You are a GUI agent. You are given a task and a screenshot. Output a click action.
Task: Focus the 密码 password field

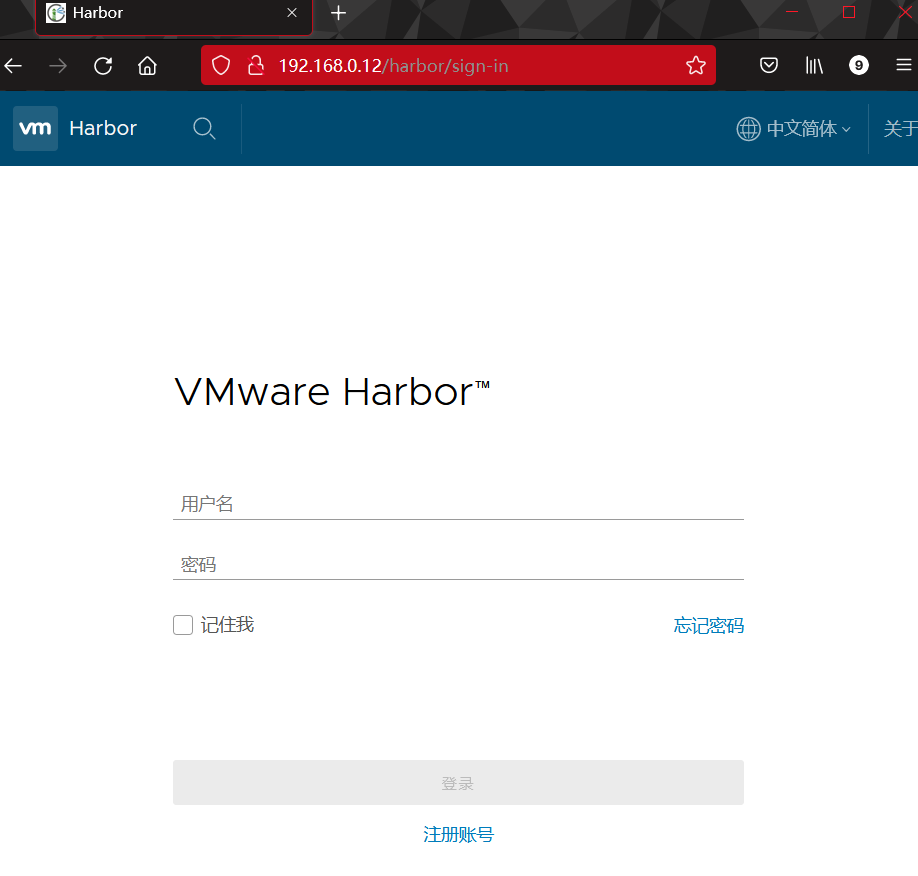(x=458, y=564)
